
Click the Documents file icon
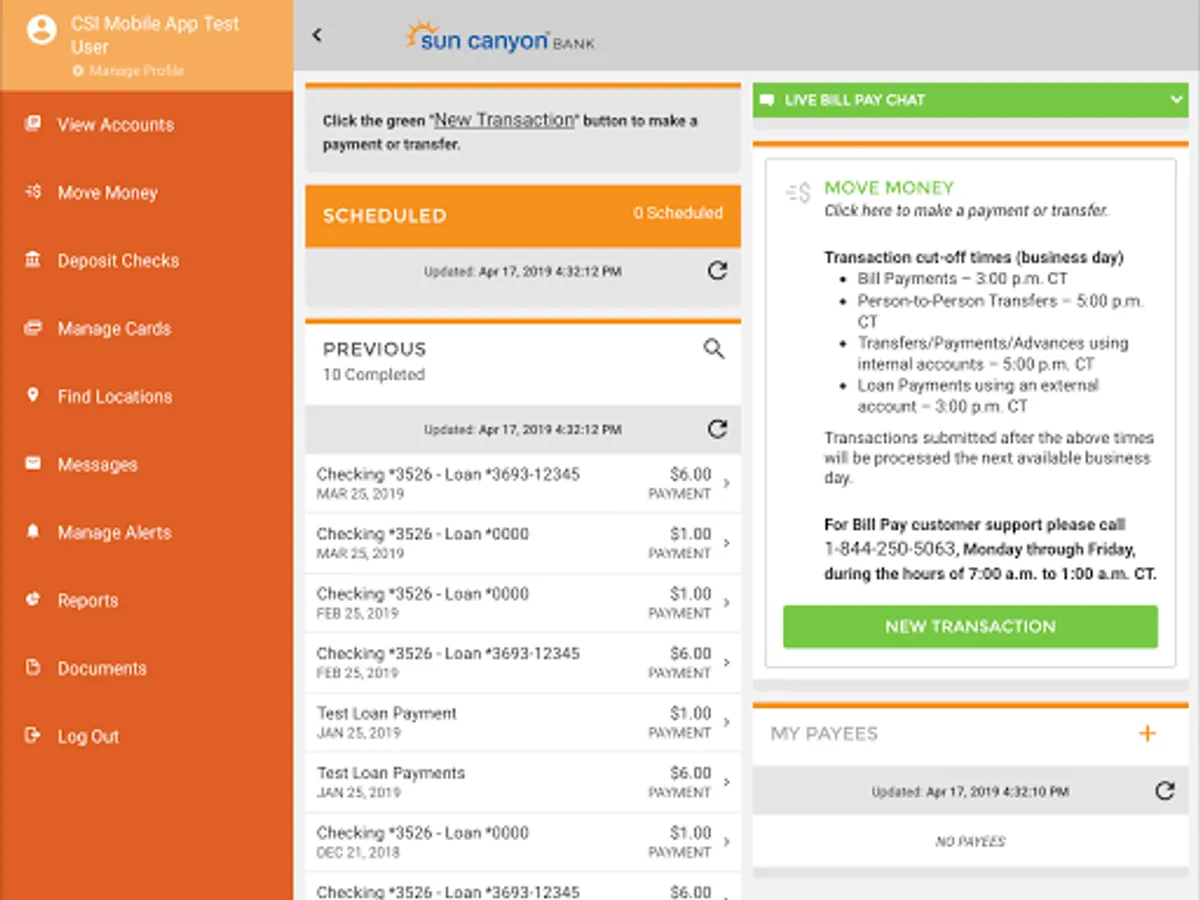(33, 668)
